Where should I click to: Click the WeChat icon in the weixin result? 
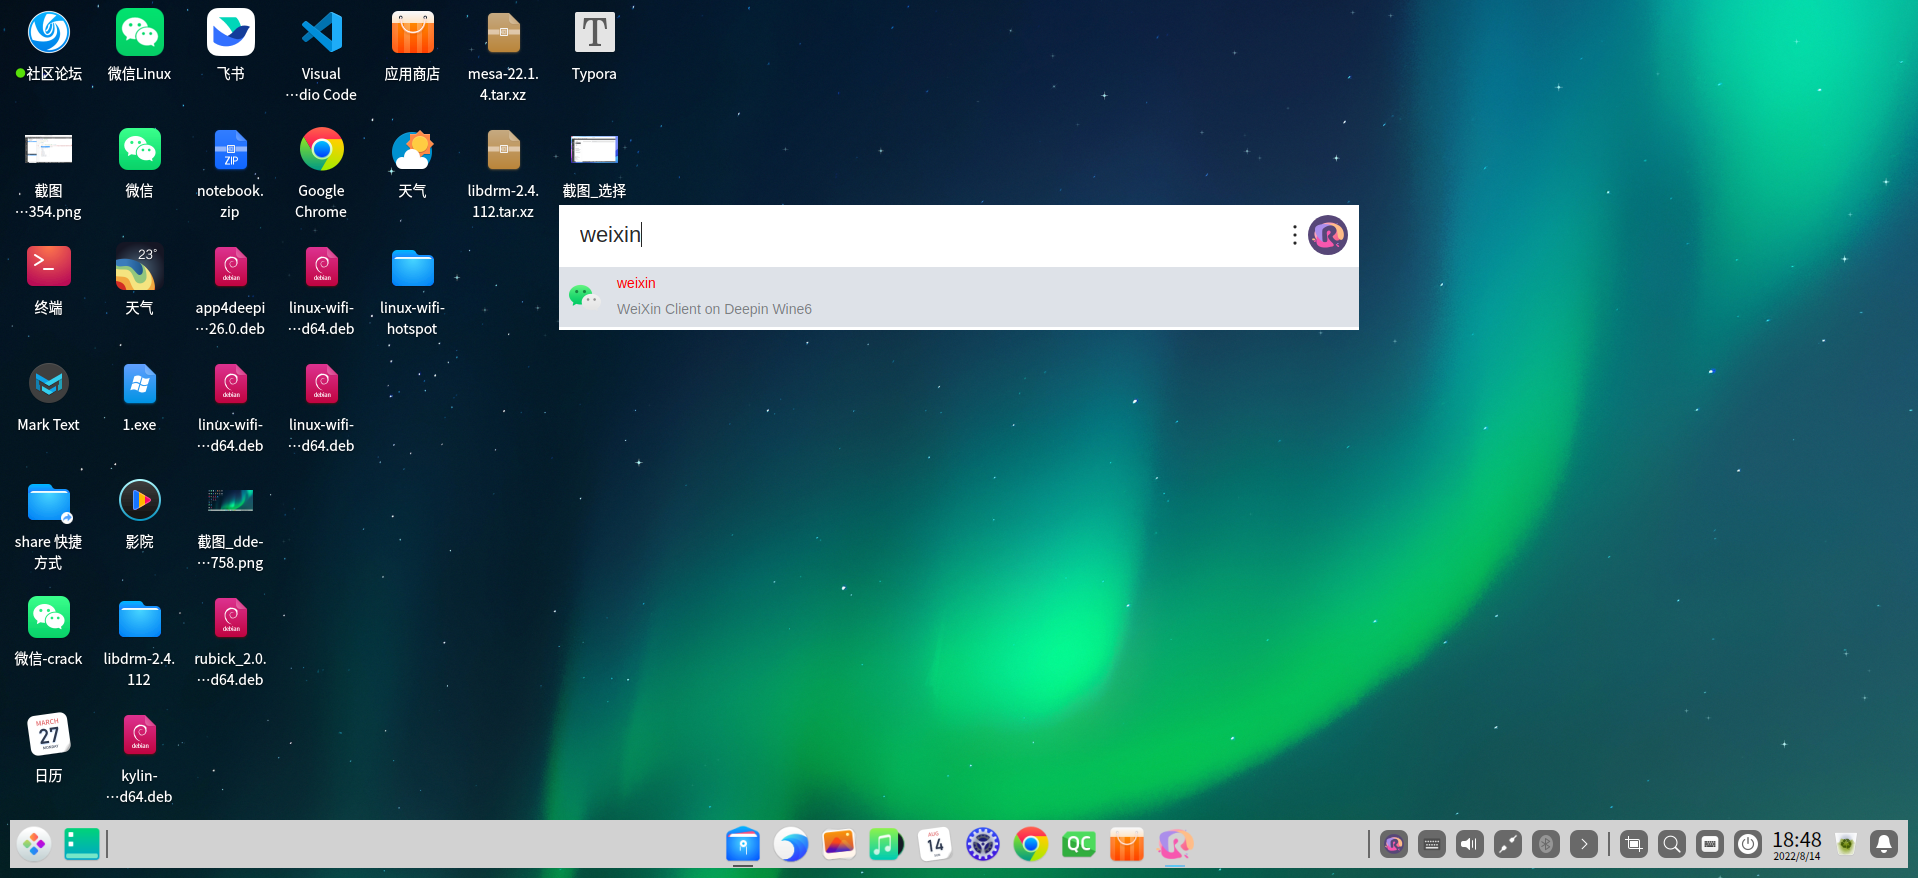coord(584,297)
